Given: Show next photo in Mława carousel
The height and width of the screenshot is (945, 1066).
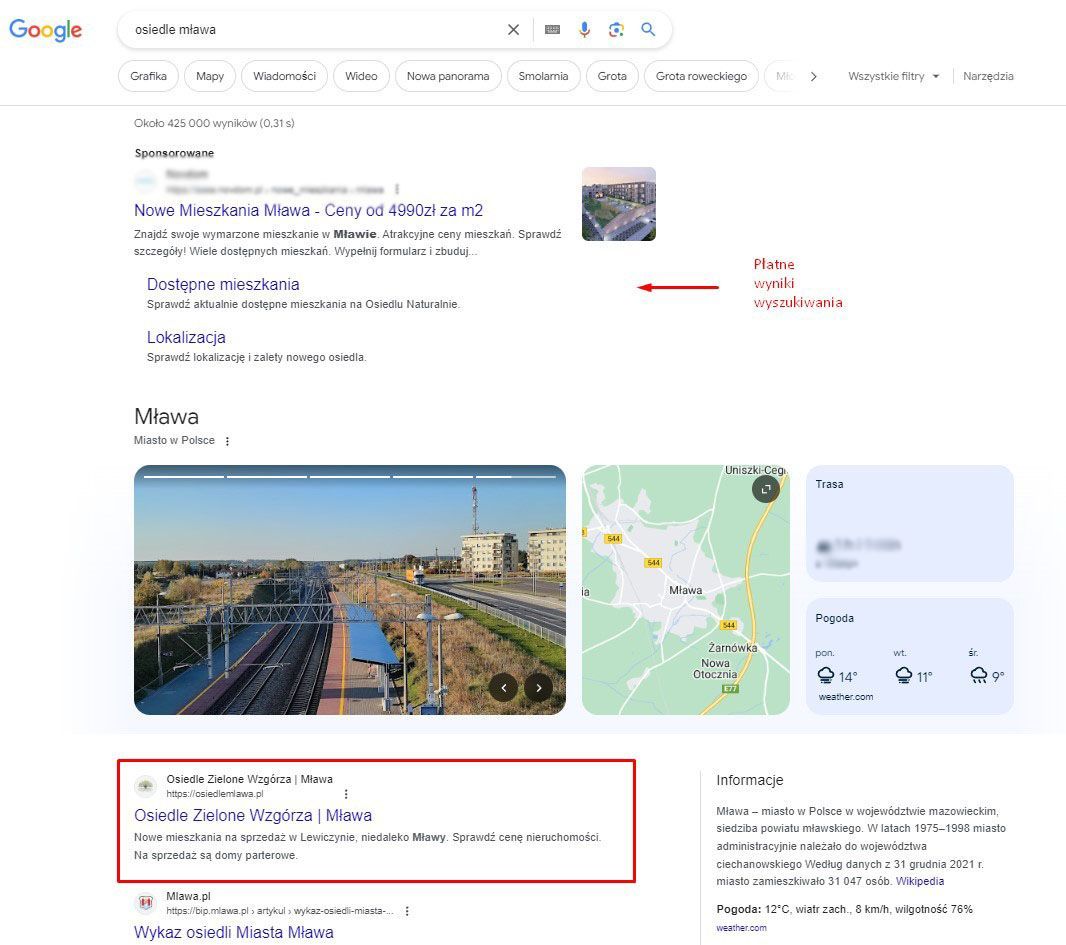Looking at the screenshot, I should (x=539, y=687).
